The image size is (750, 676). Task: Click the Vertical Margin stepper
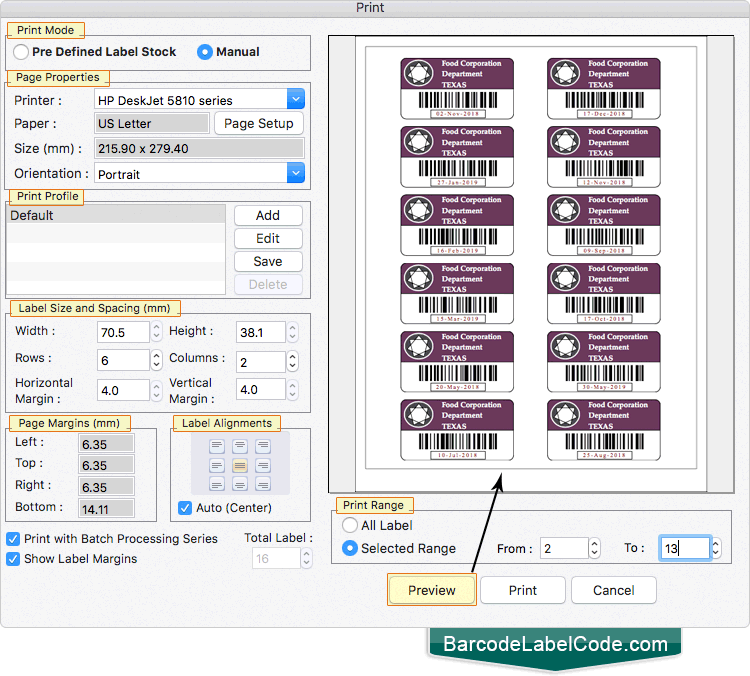pyautogui.click(x=292, y=389)
